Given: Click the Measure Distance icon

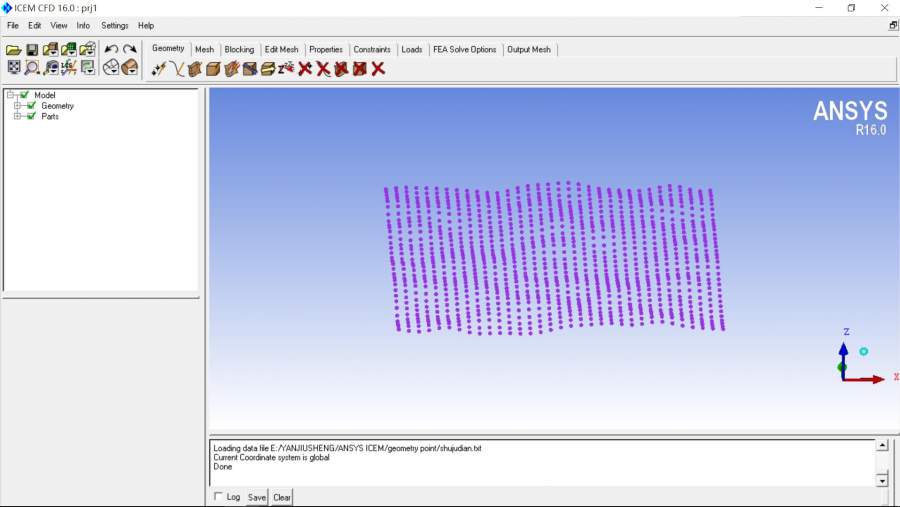Looking at the screenshot, I should point(51,68).
